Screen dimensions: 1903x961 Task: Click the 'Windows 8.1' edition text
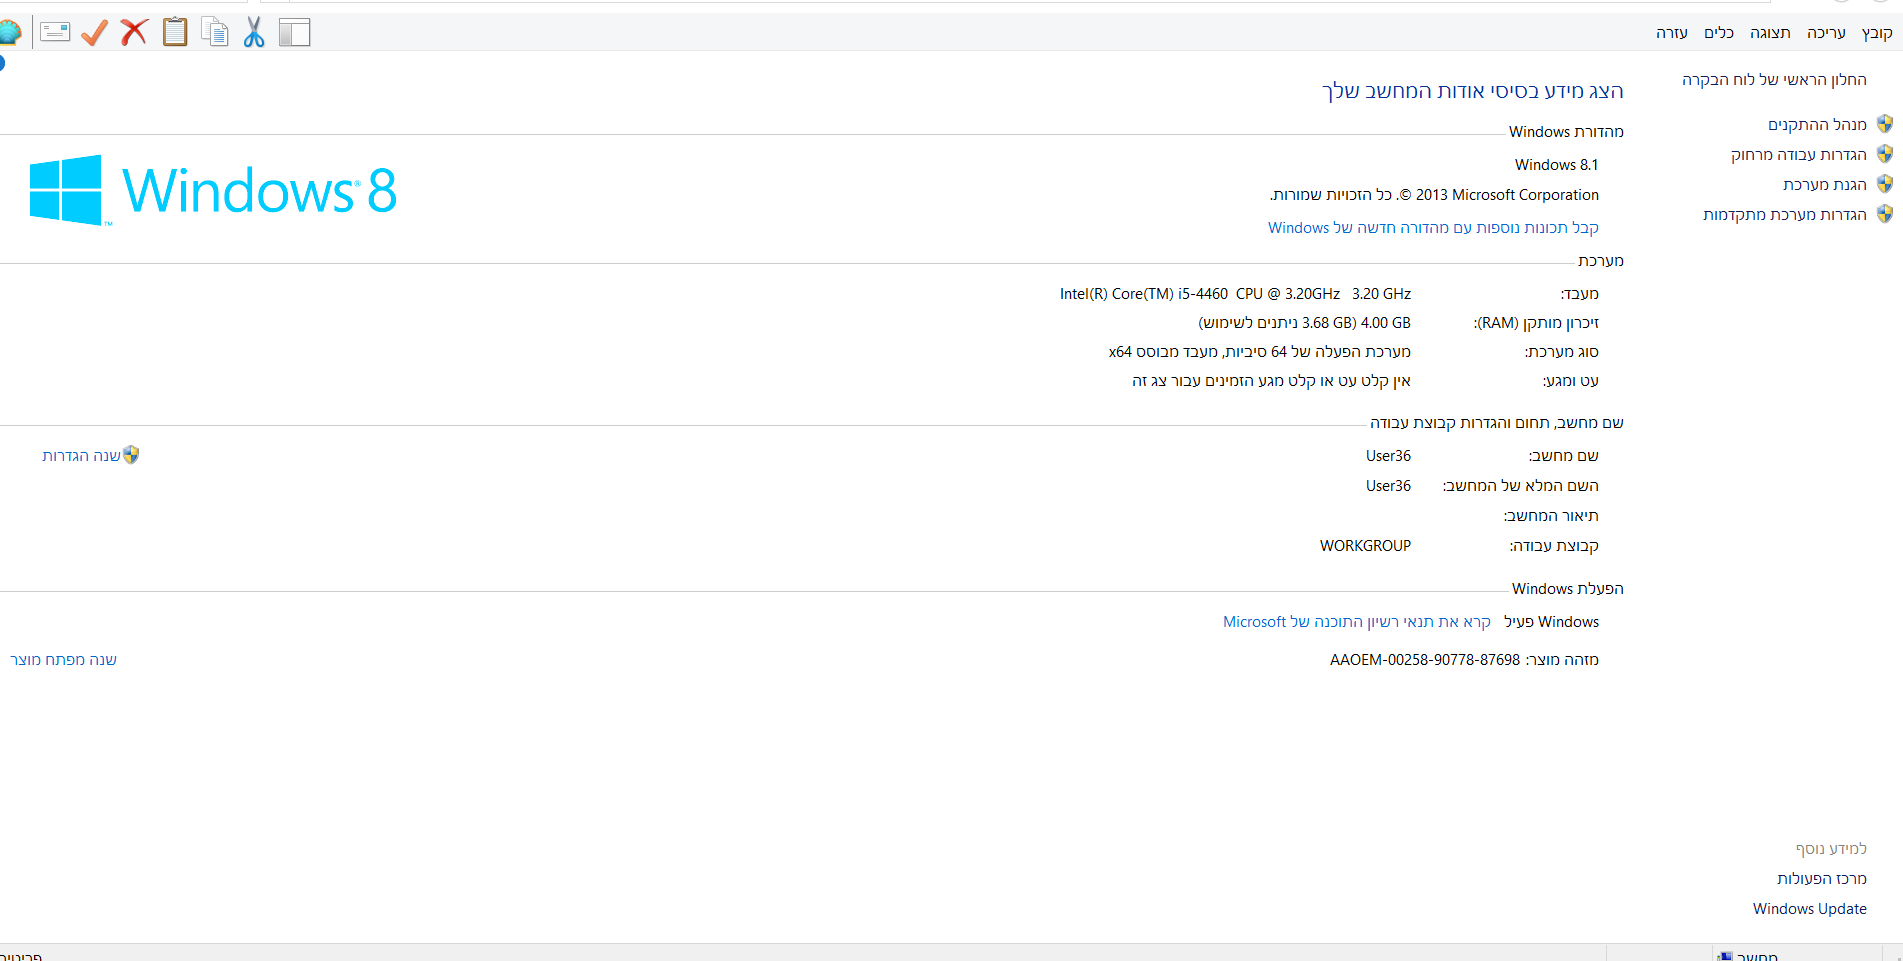1557,165
